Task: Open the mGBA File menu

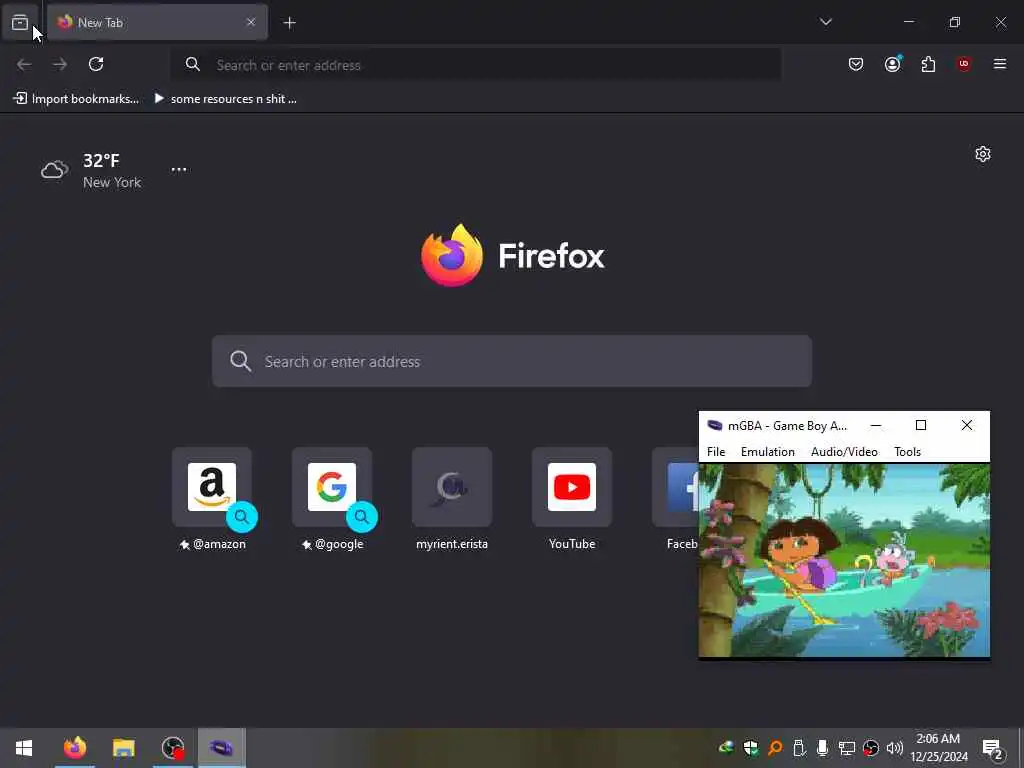Action: (716, 452)
